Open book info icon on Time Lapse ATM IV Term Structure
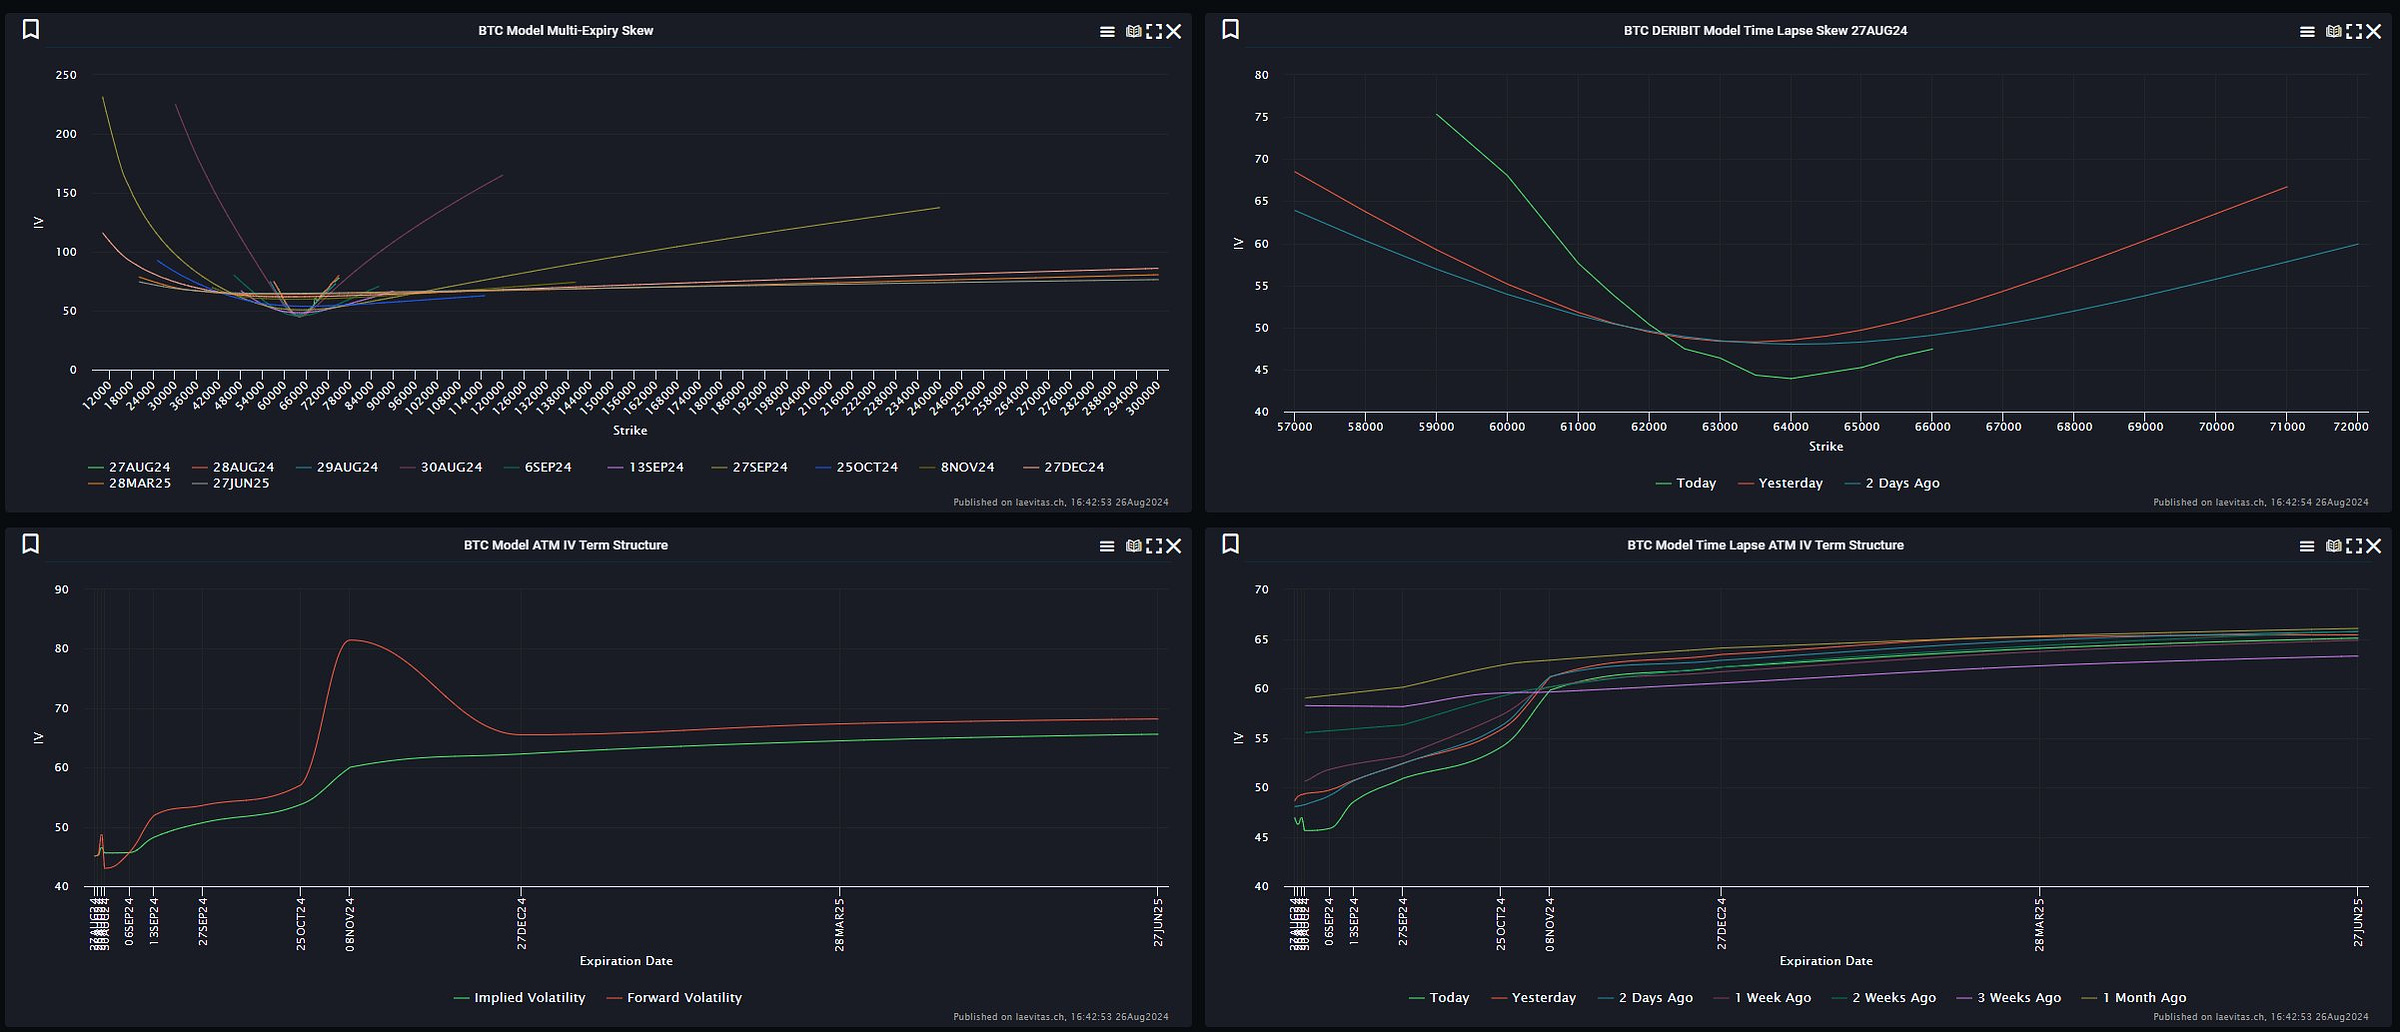The height and width of the screenshot is (1032, 2400). pyautogui.click(x=2333, y=546)
